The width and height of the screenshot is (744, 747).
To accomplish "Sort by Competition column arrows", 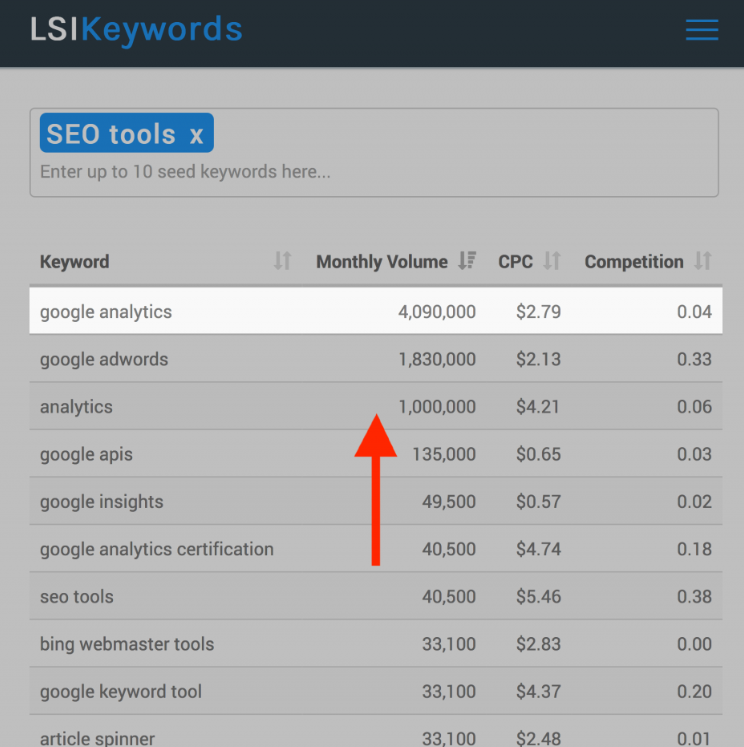I will 703,261.
